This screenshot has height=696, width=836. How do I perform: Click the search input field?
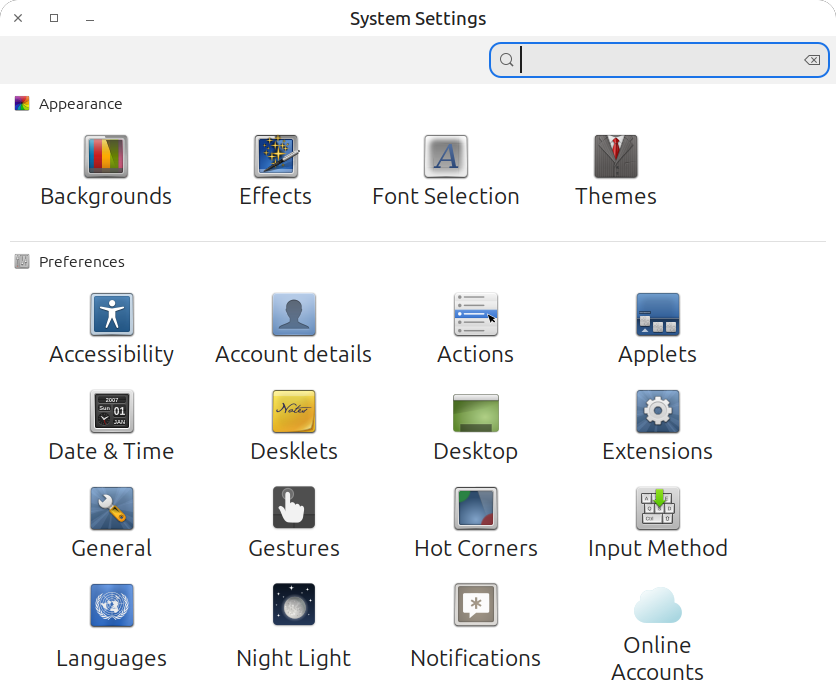tap(660, 60)
